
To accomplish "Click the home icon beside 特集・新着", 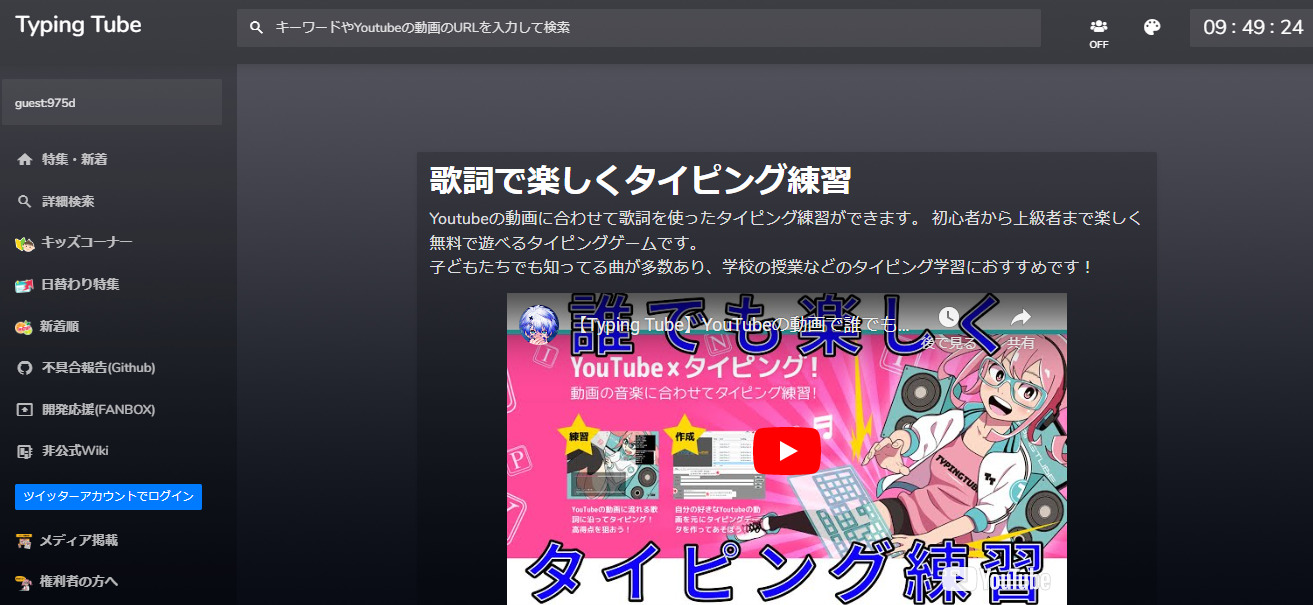I will pyautogui.click(x=25, y=159).
